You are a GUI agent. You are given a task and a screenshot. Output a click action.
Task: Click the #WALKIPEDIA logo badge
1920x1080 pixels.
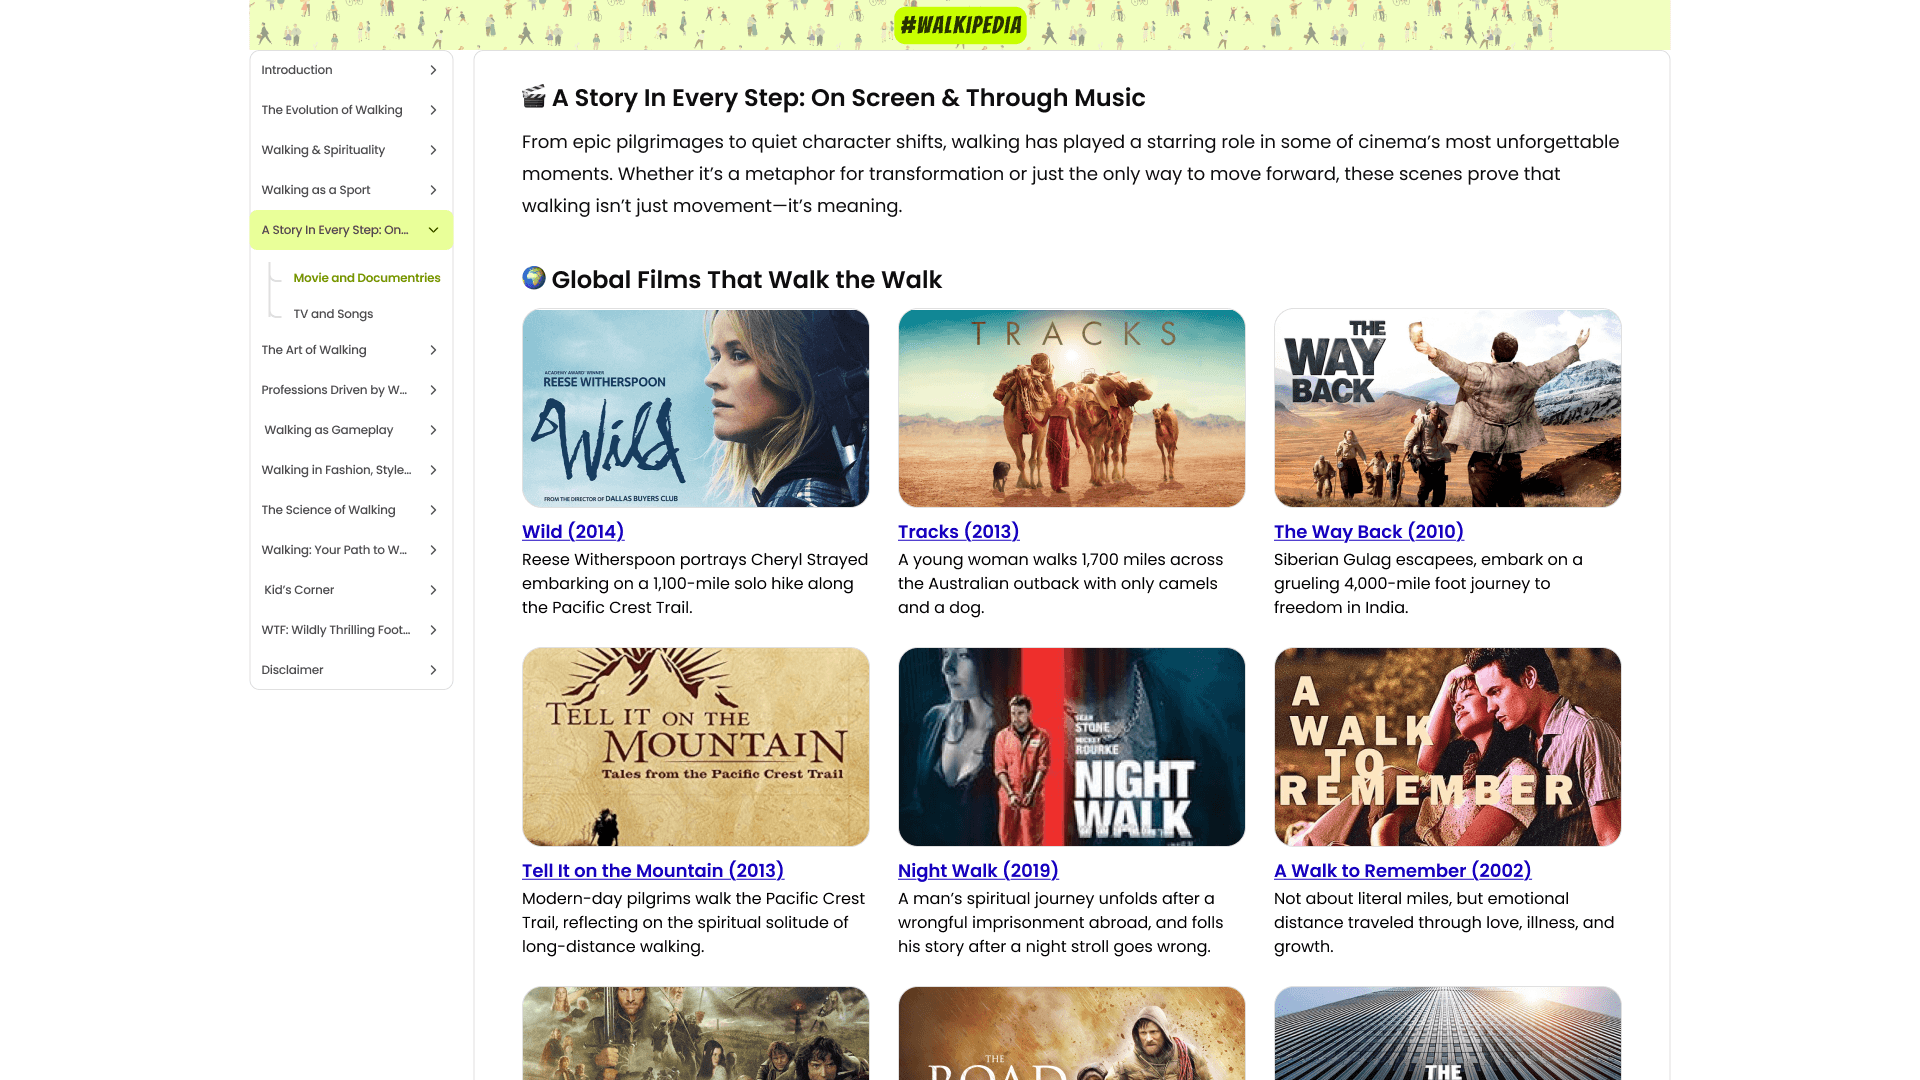[x=960, y=25]
